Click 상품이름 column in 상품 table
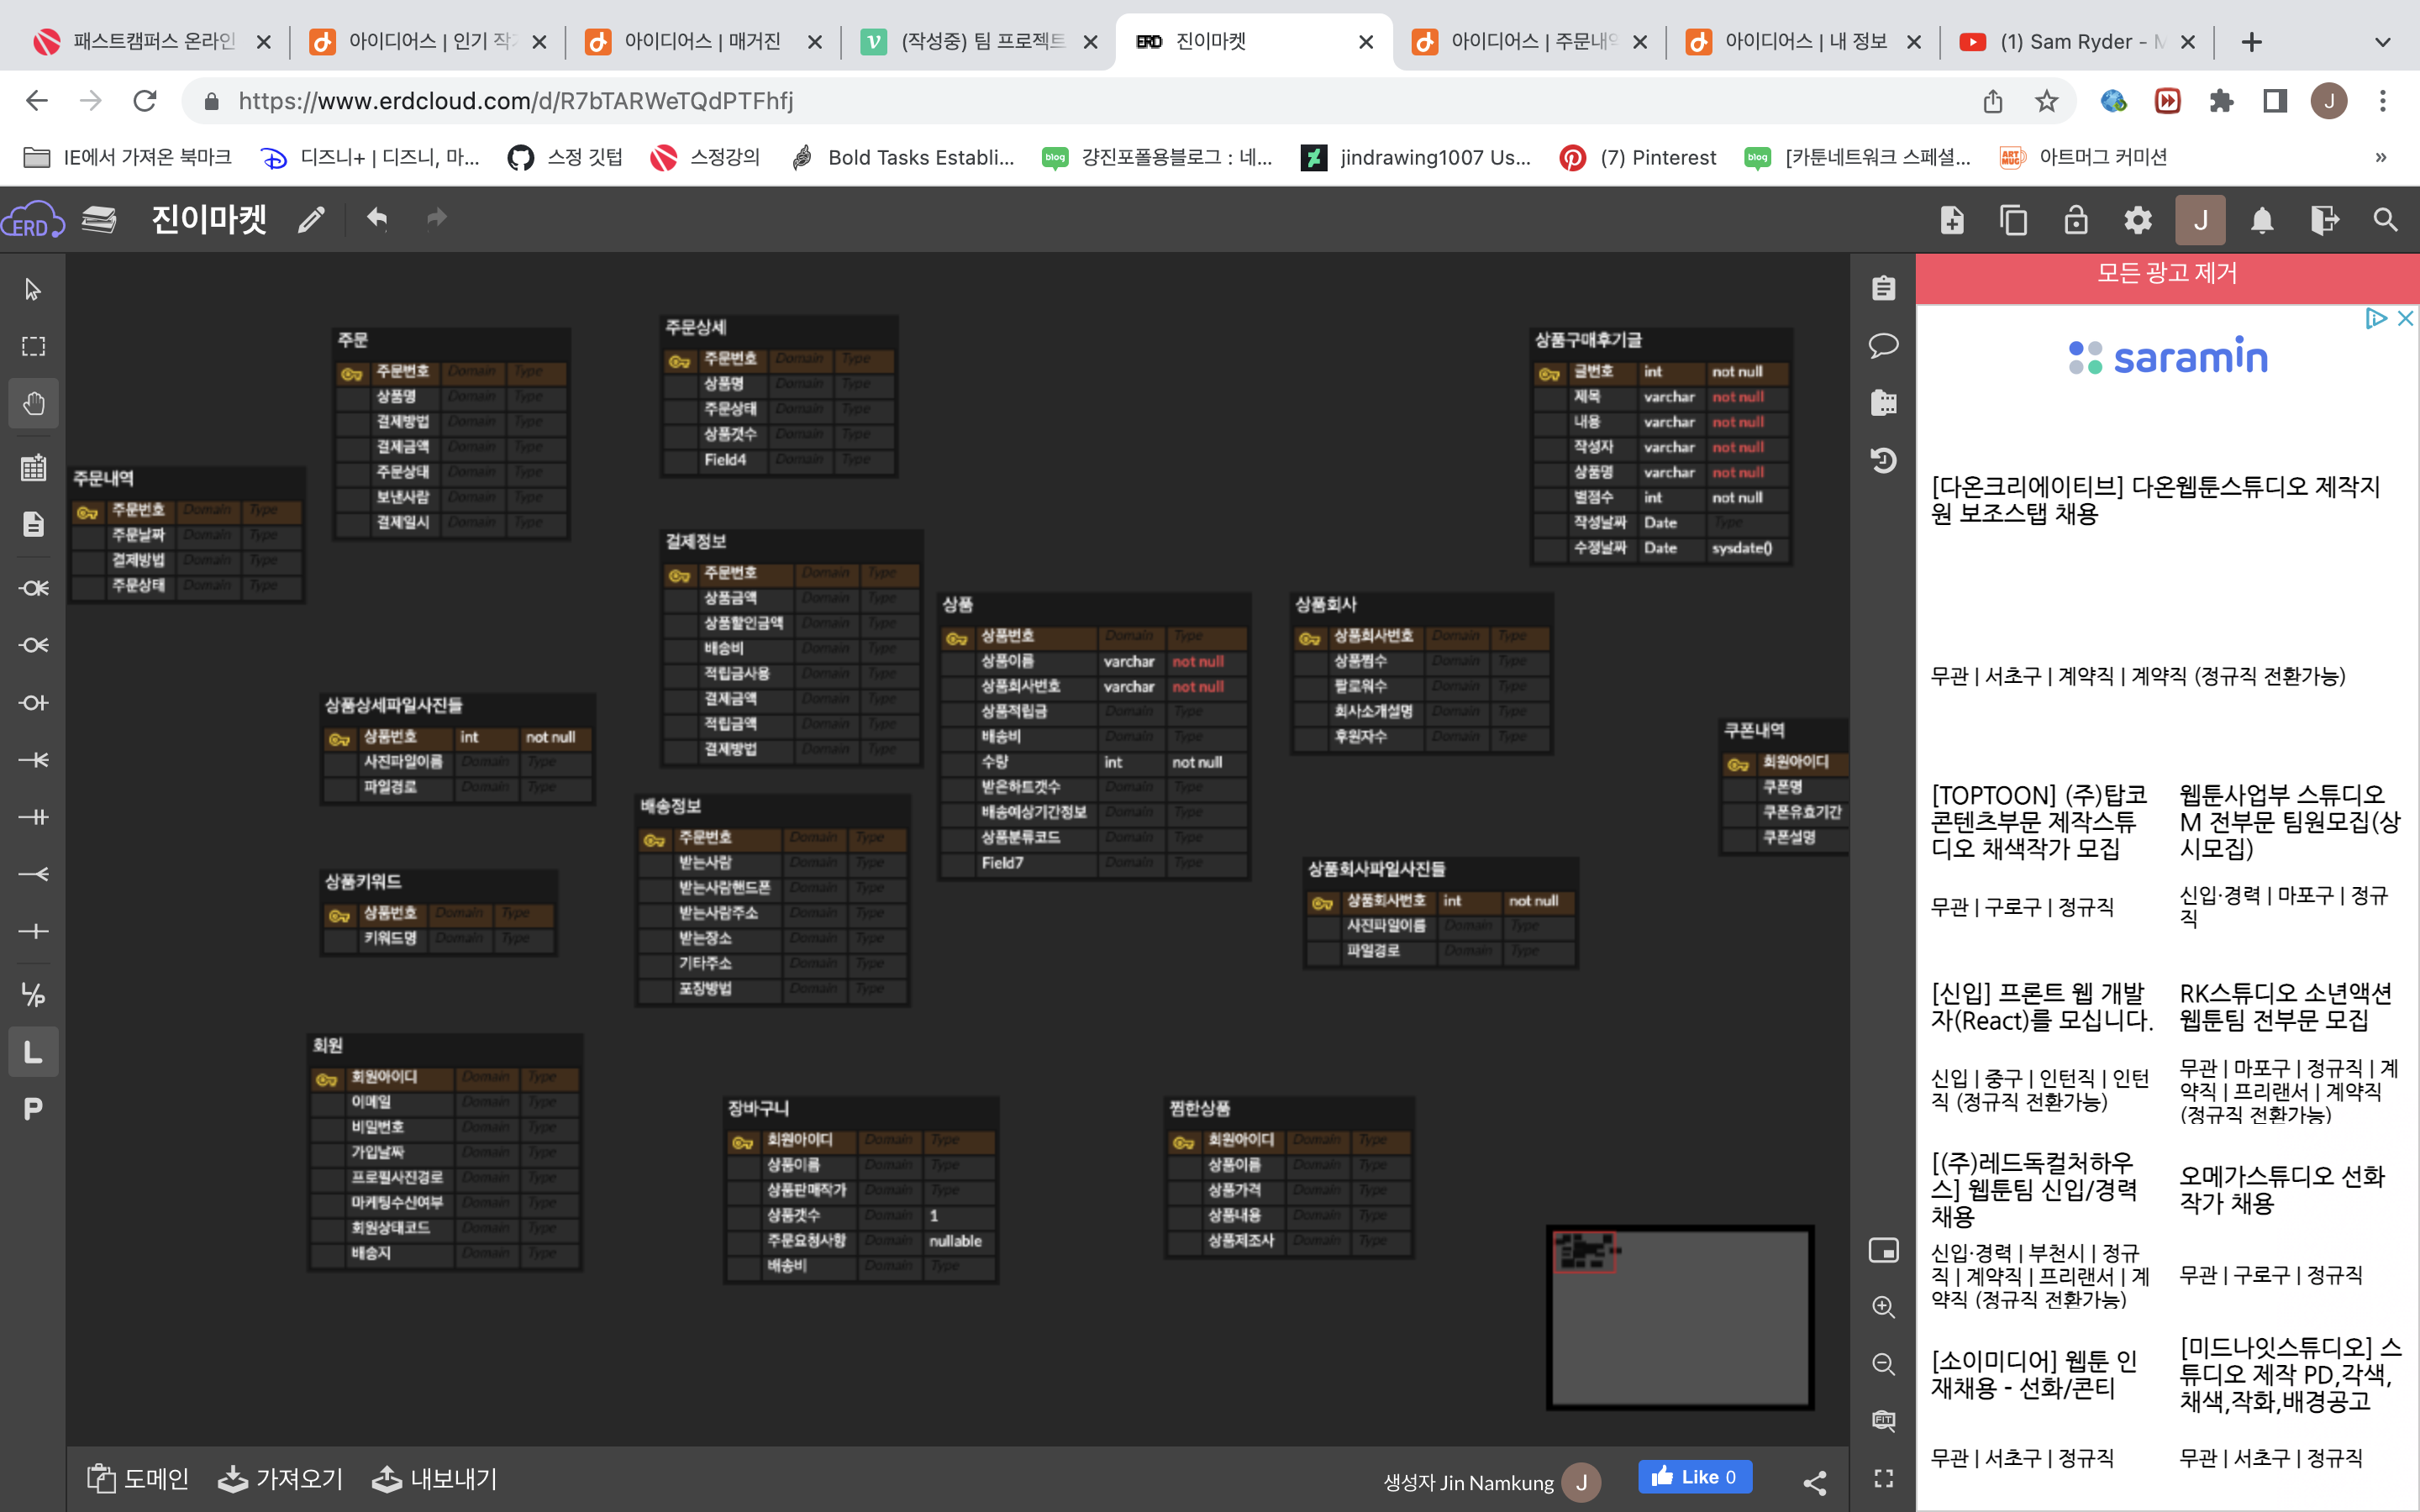This screenshot has height=1512, width=2420. pos(1008,661)
